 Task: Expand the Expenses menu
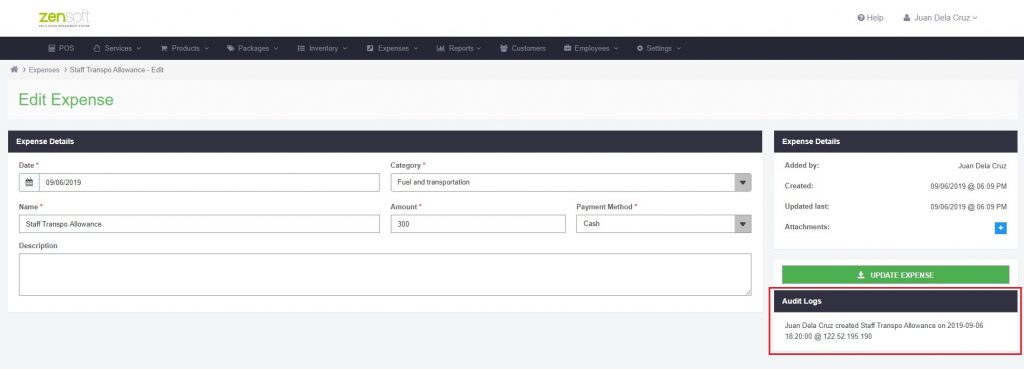[x=392, y=48]
